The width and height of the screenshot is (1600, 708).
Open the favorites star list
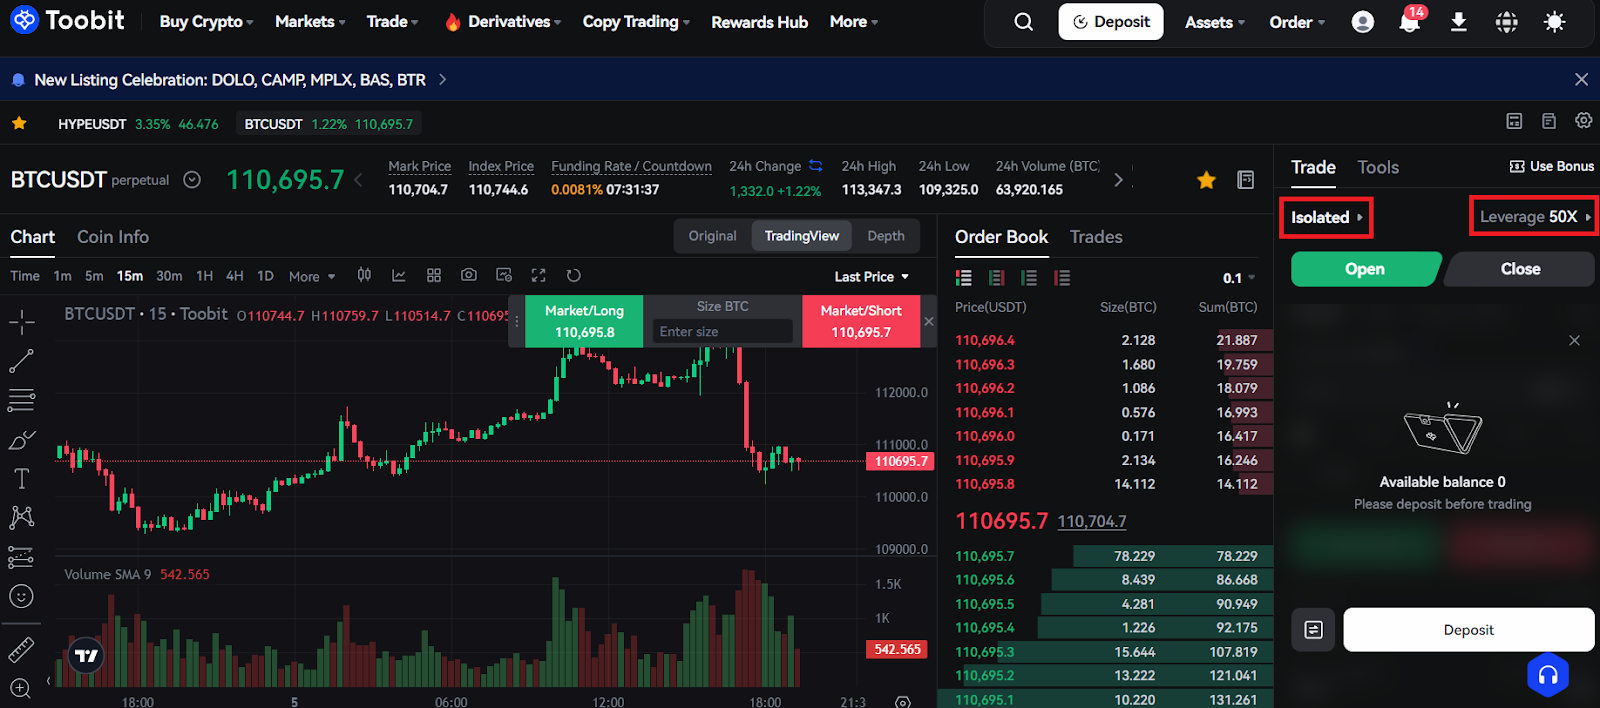click(19, 124)
